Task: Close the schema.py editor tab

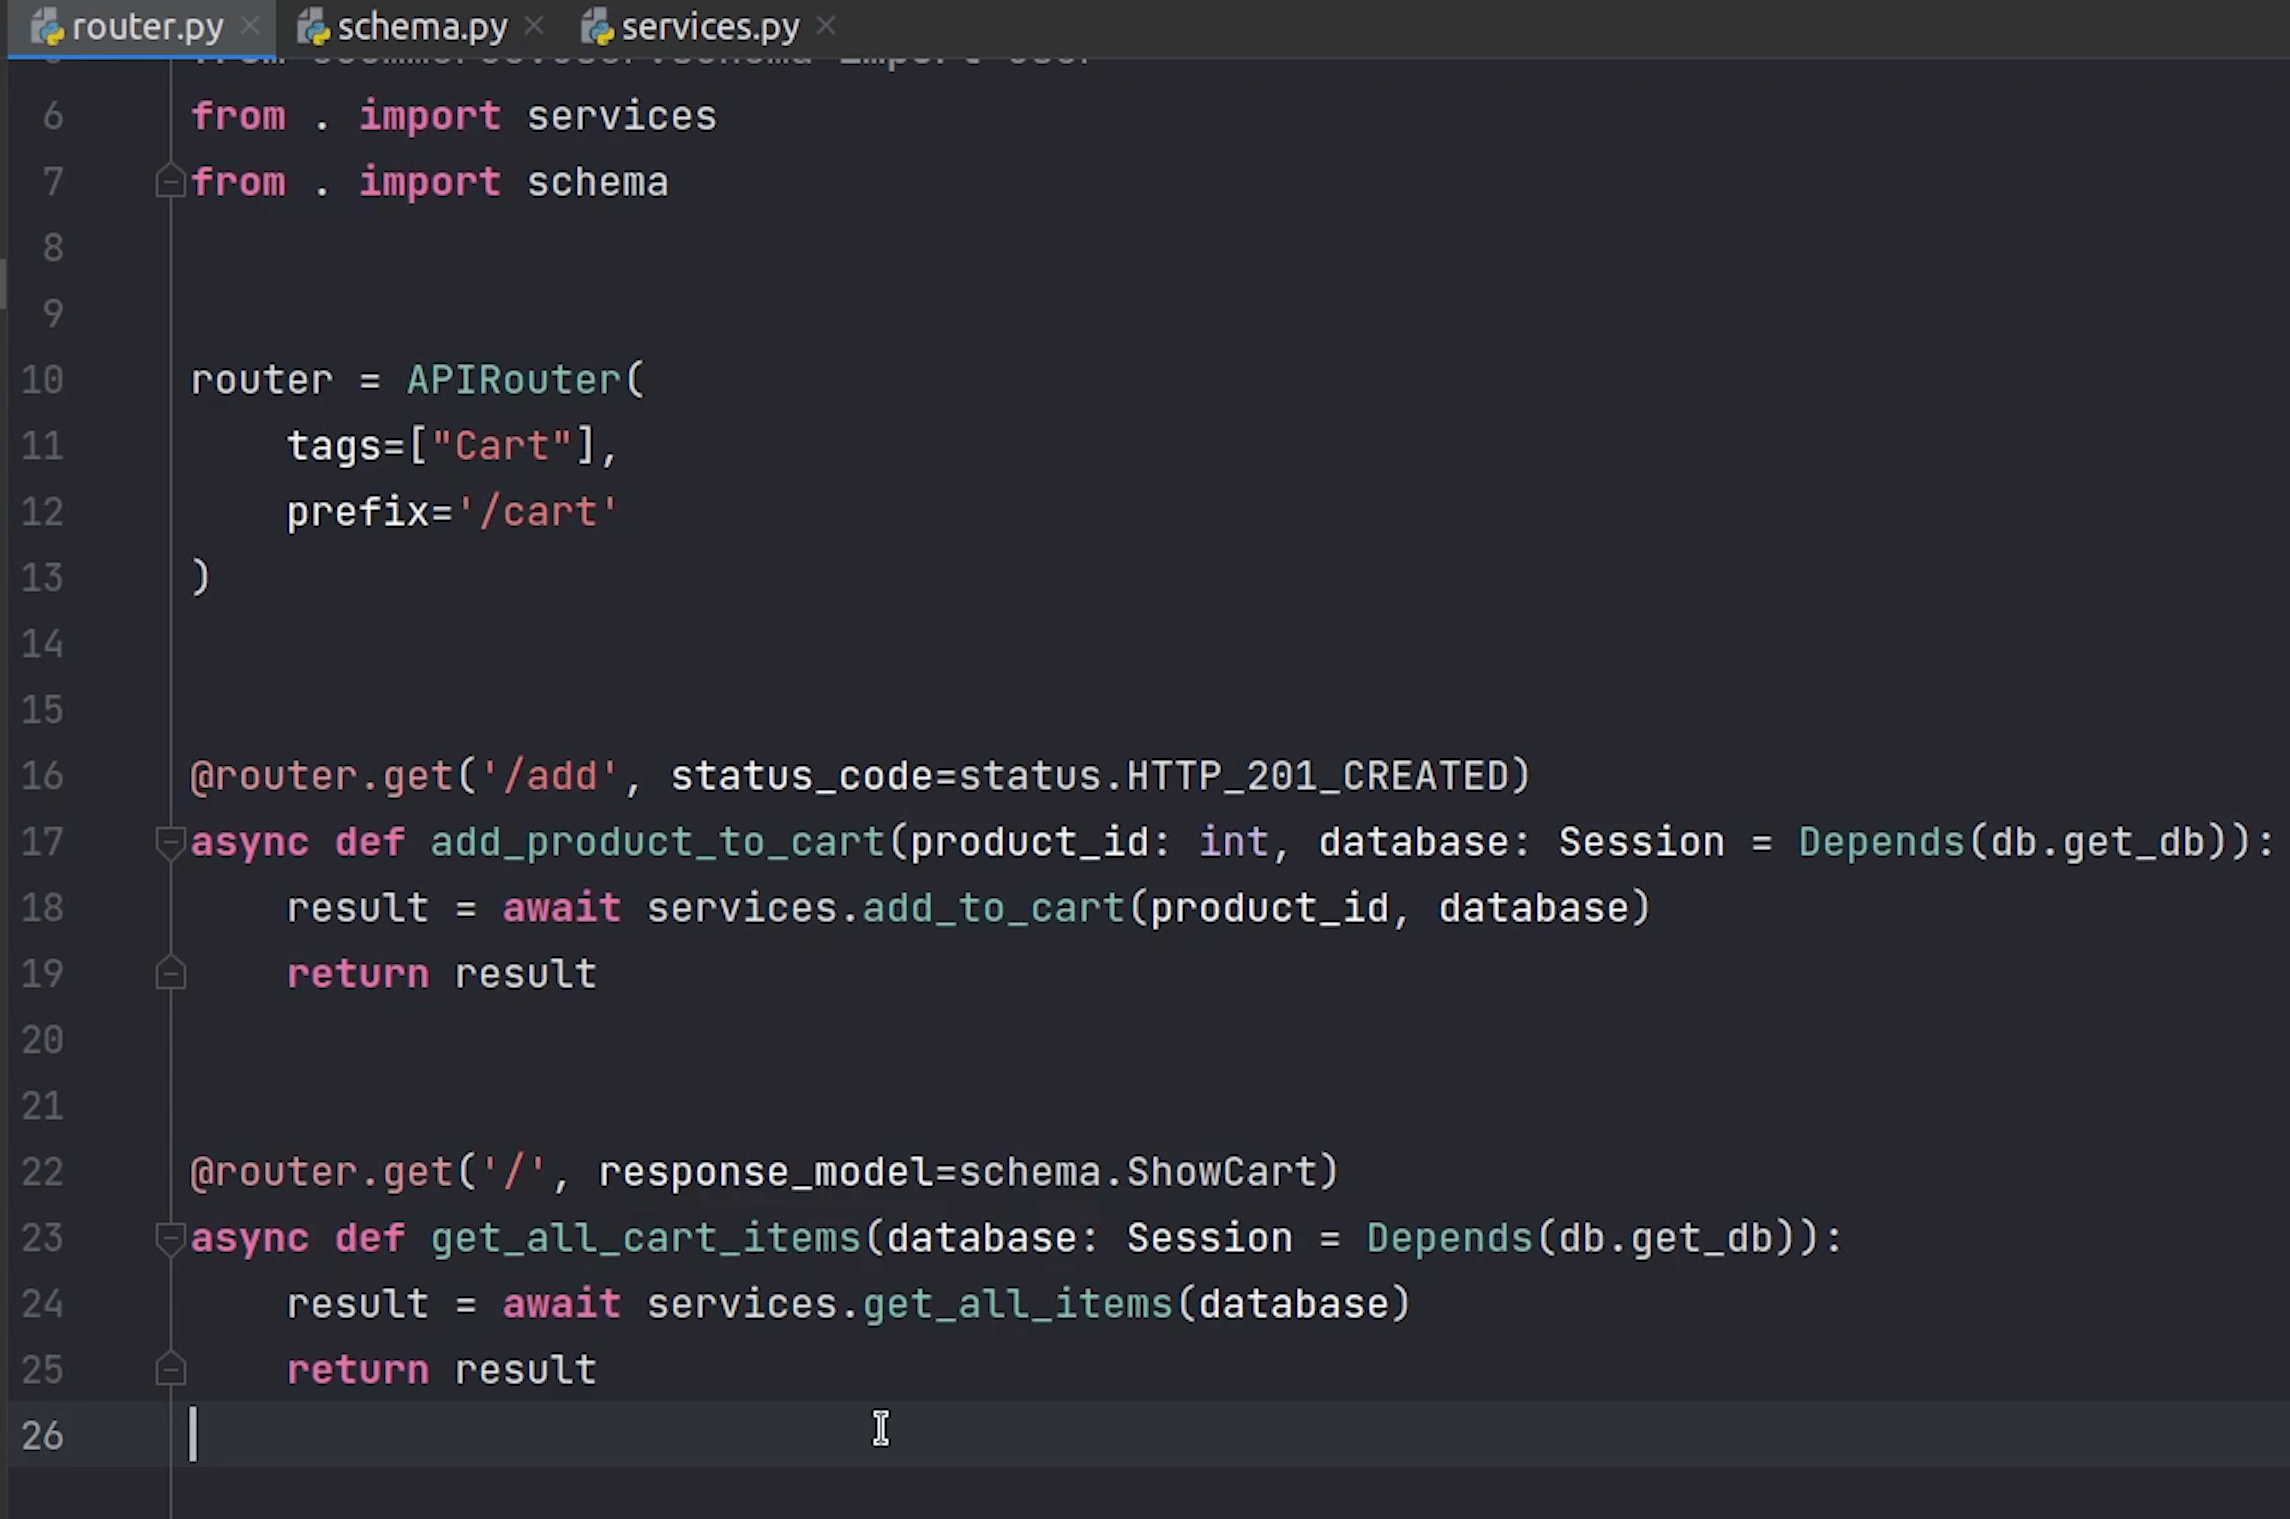Action: [x=534, y=26]
